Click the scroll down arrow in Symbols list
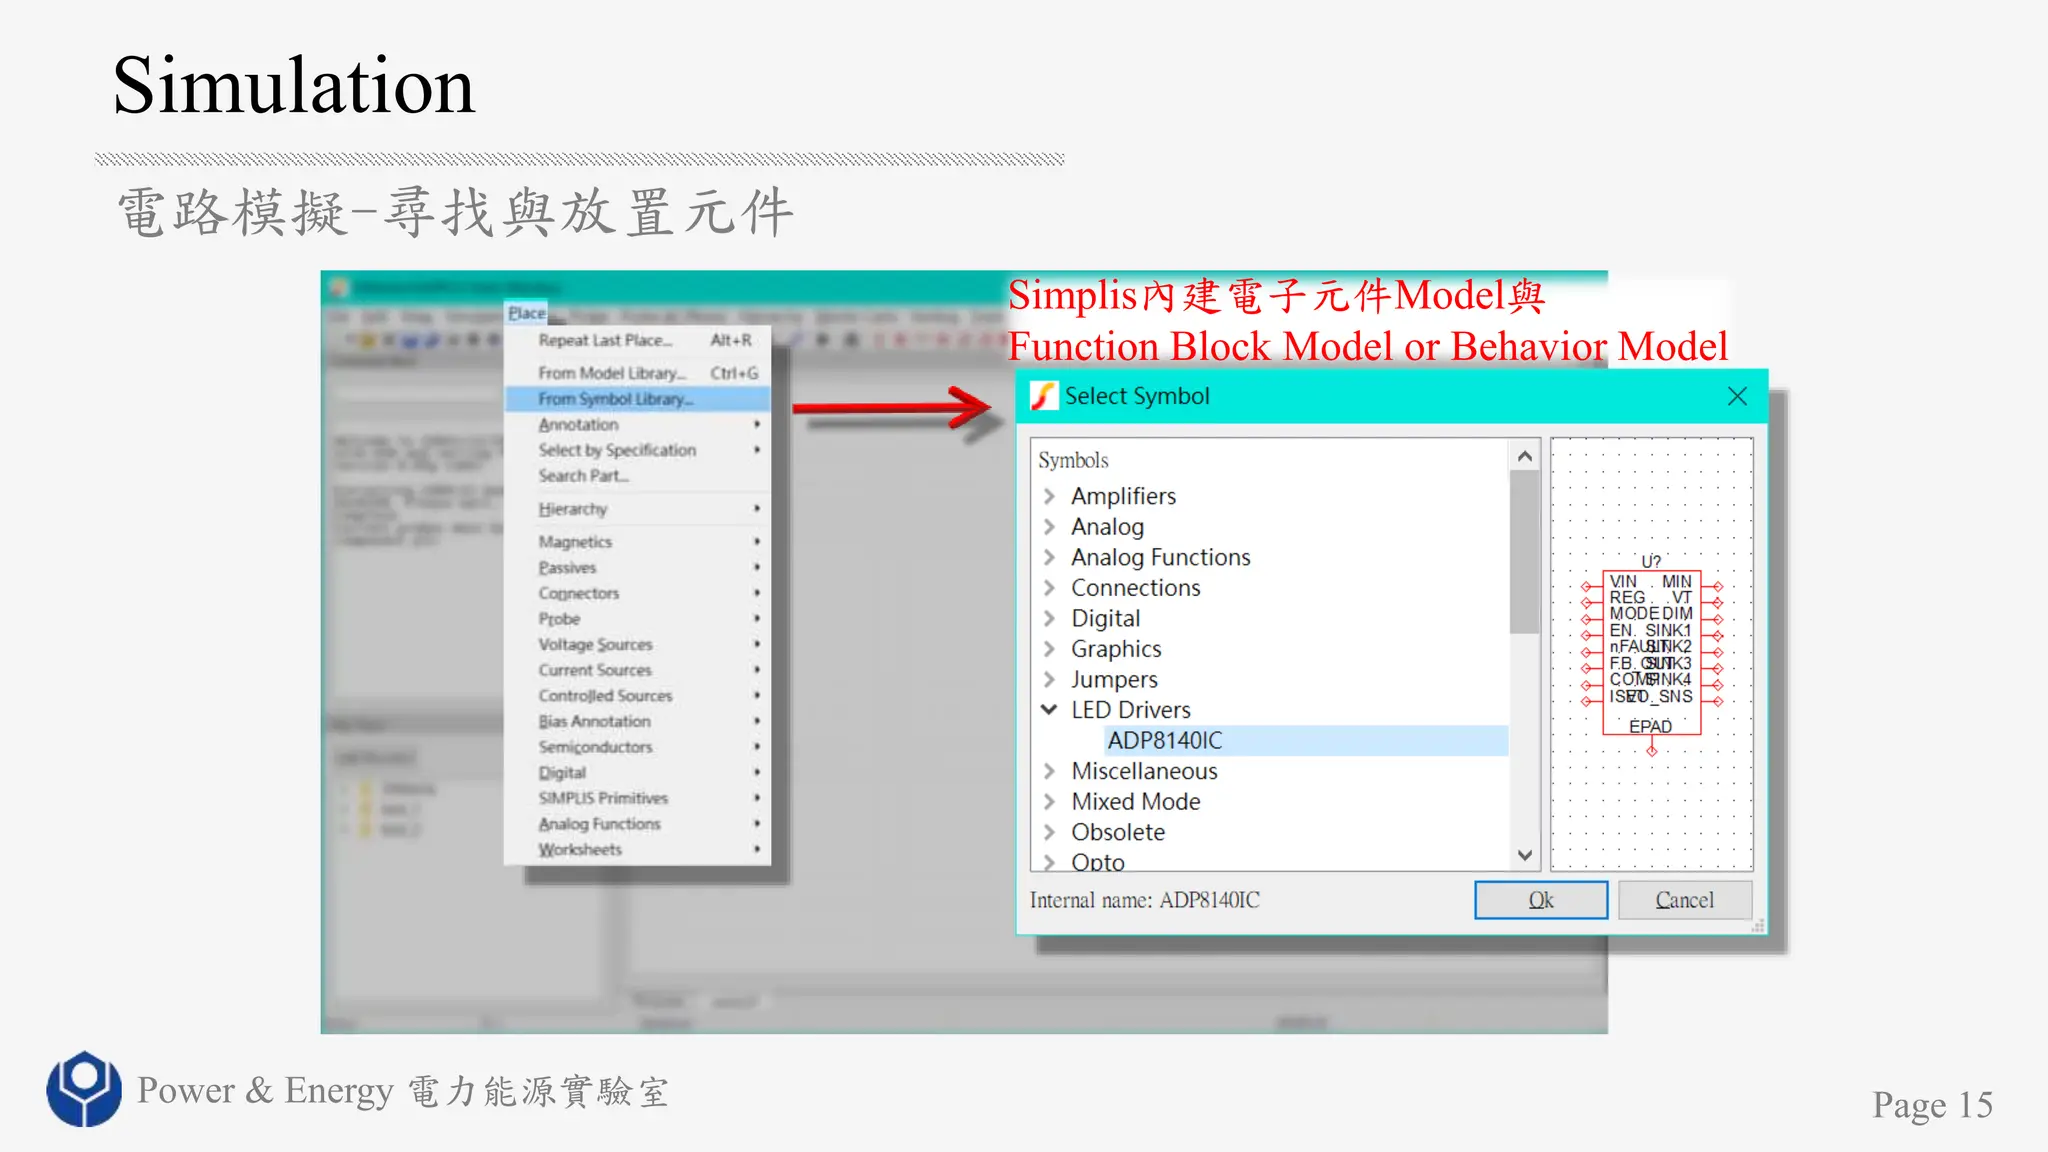The height and width of the screenshot is (1152, 2048). pos(1524,855)
